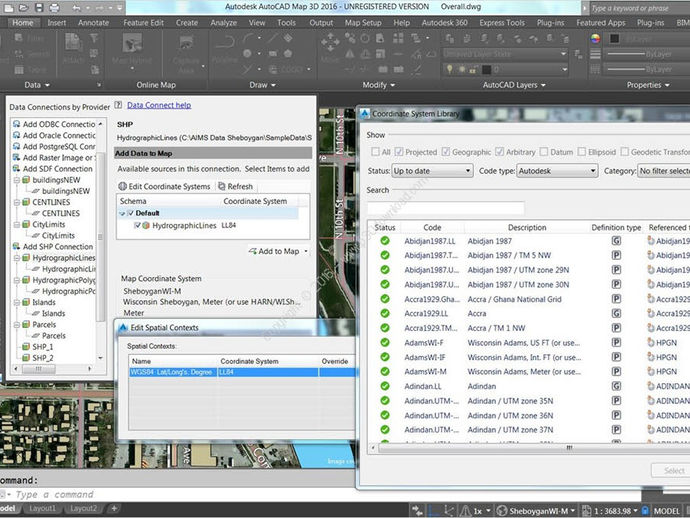The width and height of the screenshot is (690, 518).
Task: Open the Annotate ribbon tab
Action: click(x=93, y=22)
